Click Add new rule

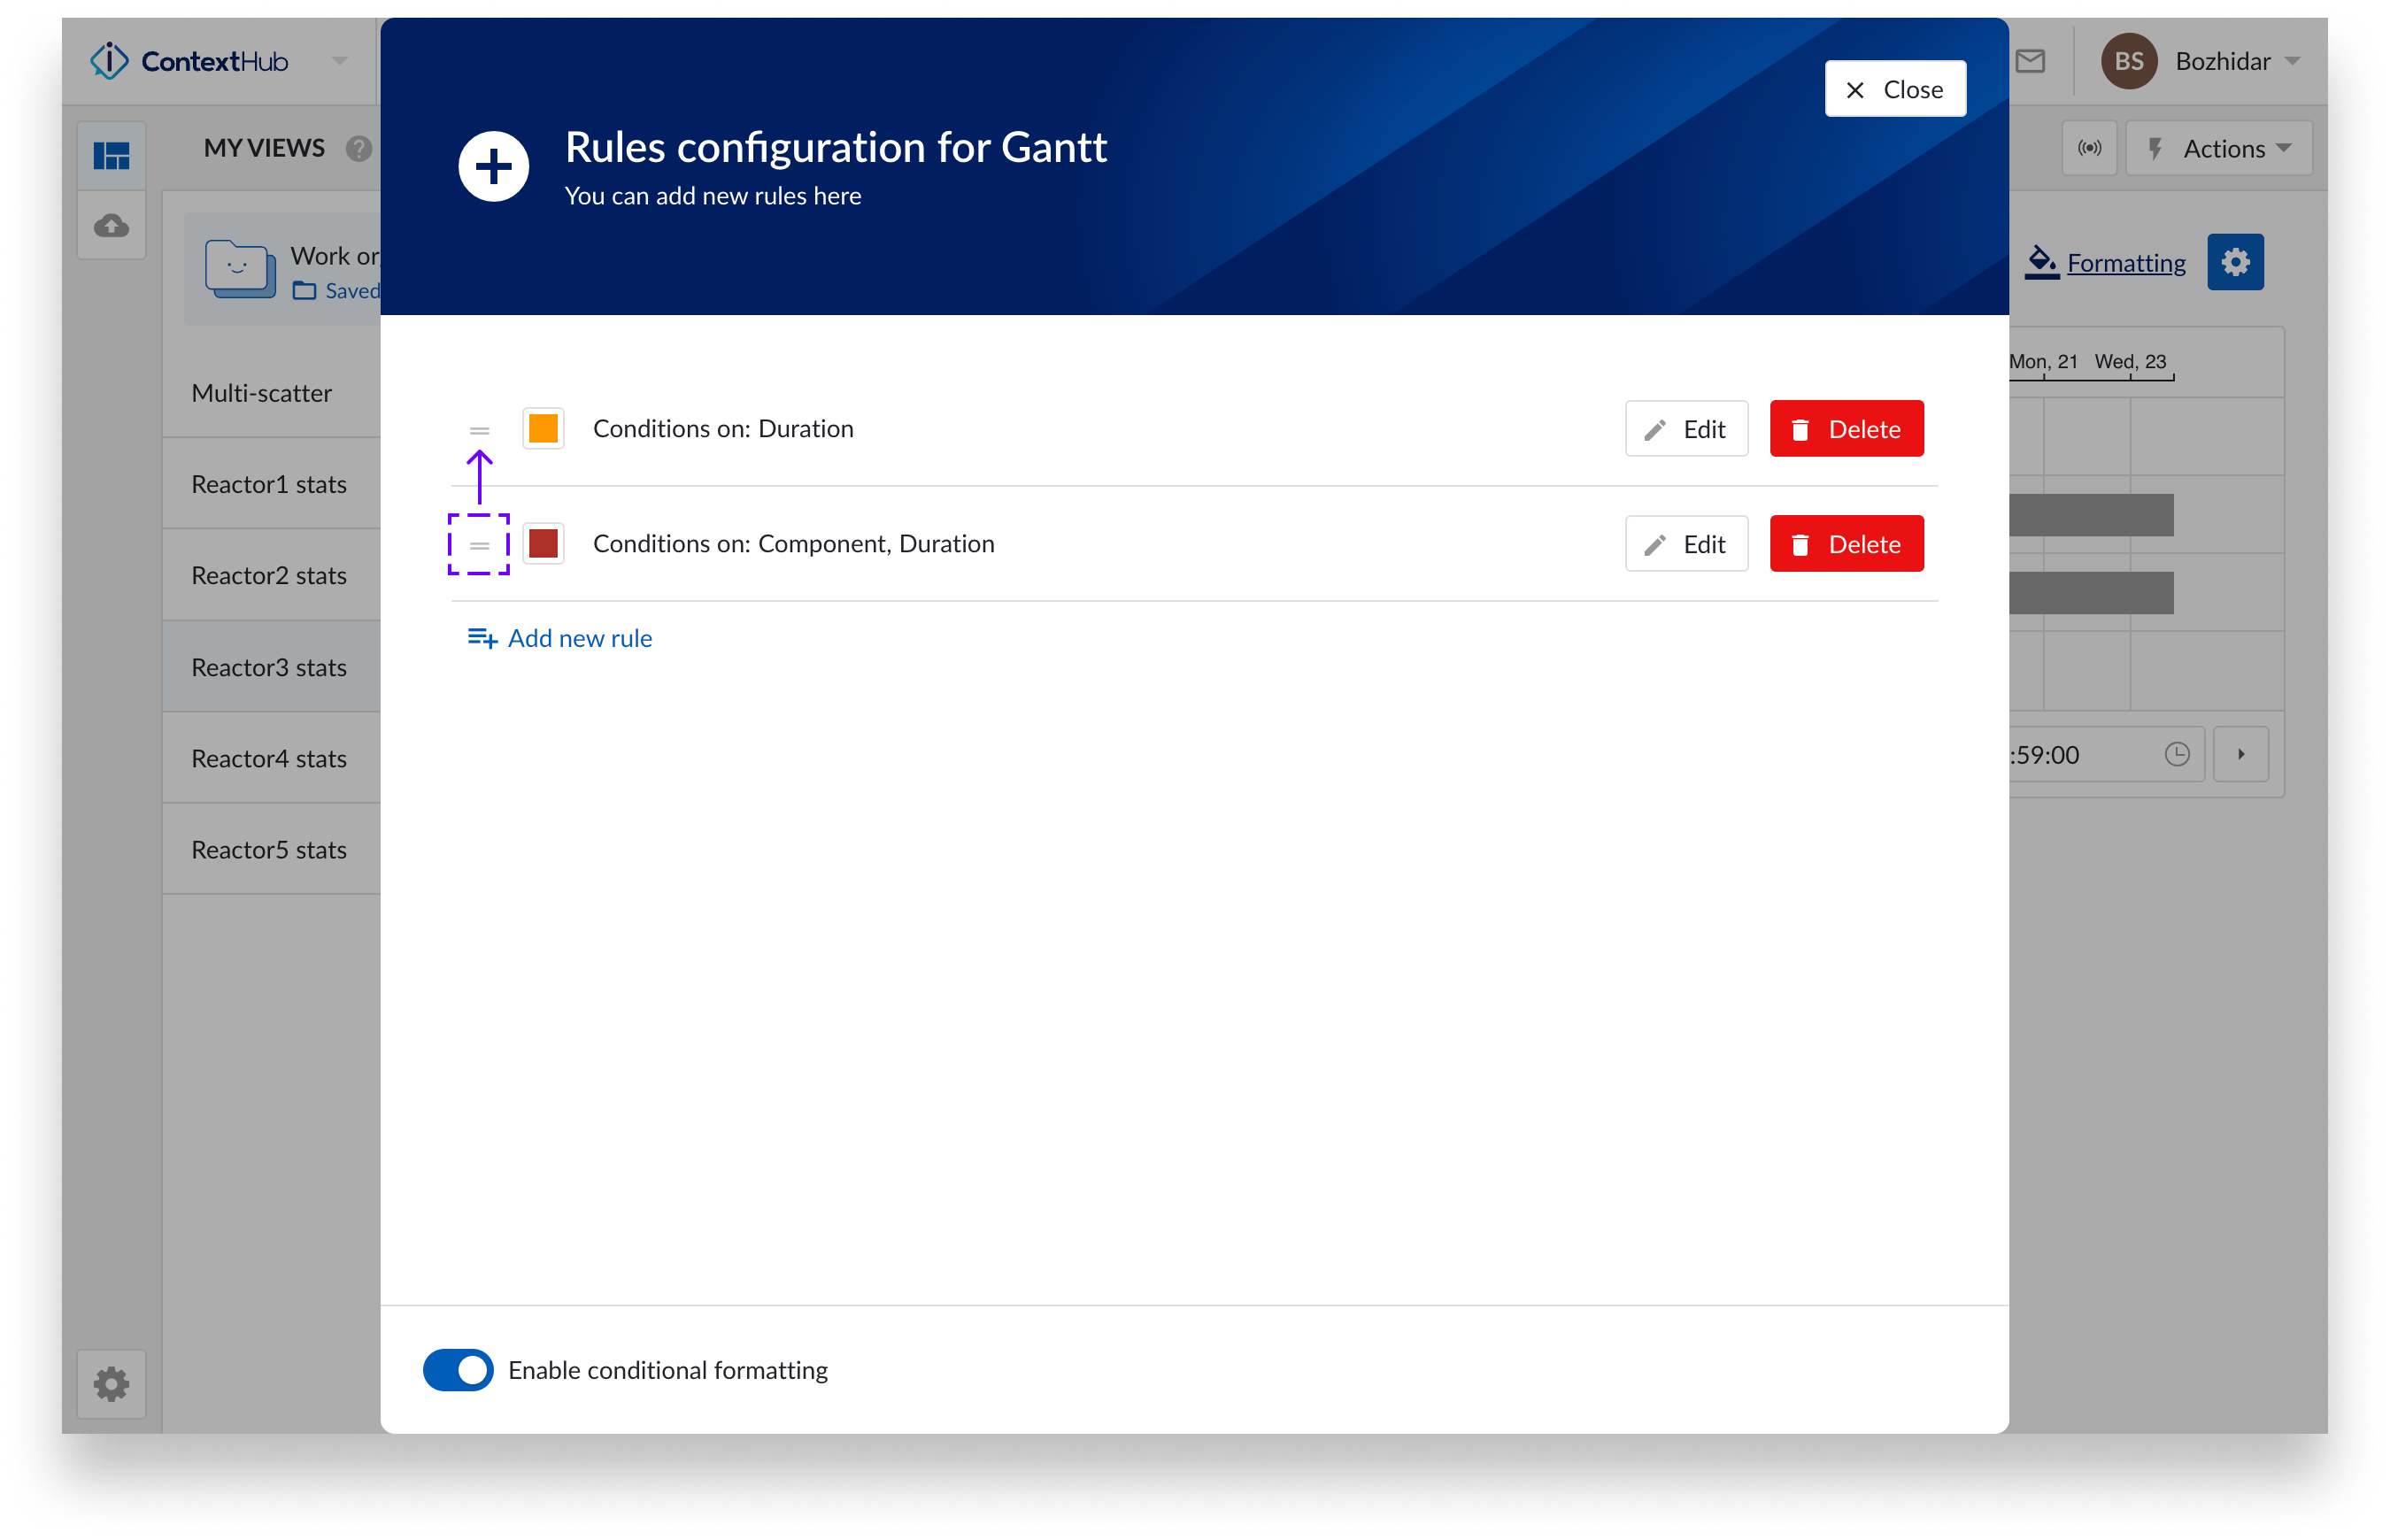click(x=579, y=638)
